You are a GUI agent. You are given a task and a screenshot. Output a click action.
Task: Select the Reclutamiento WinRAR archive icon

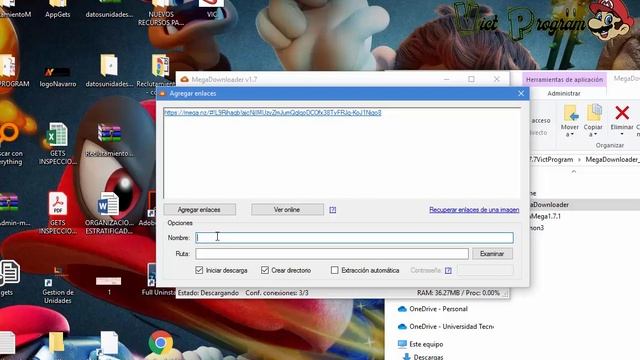pyautogui.click(x=109, y=134)
